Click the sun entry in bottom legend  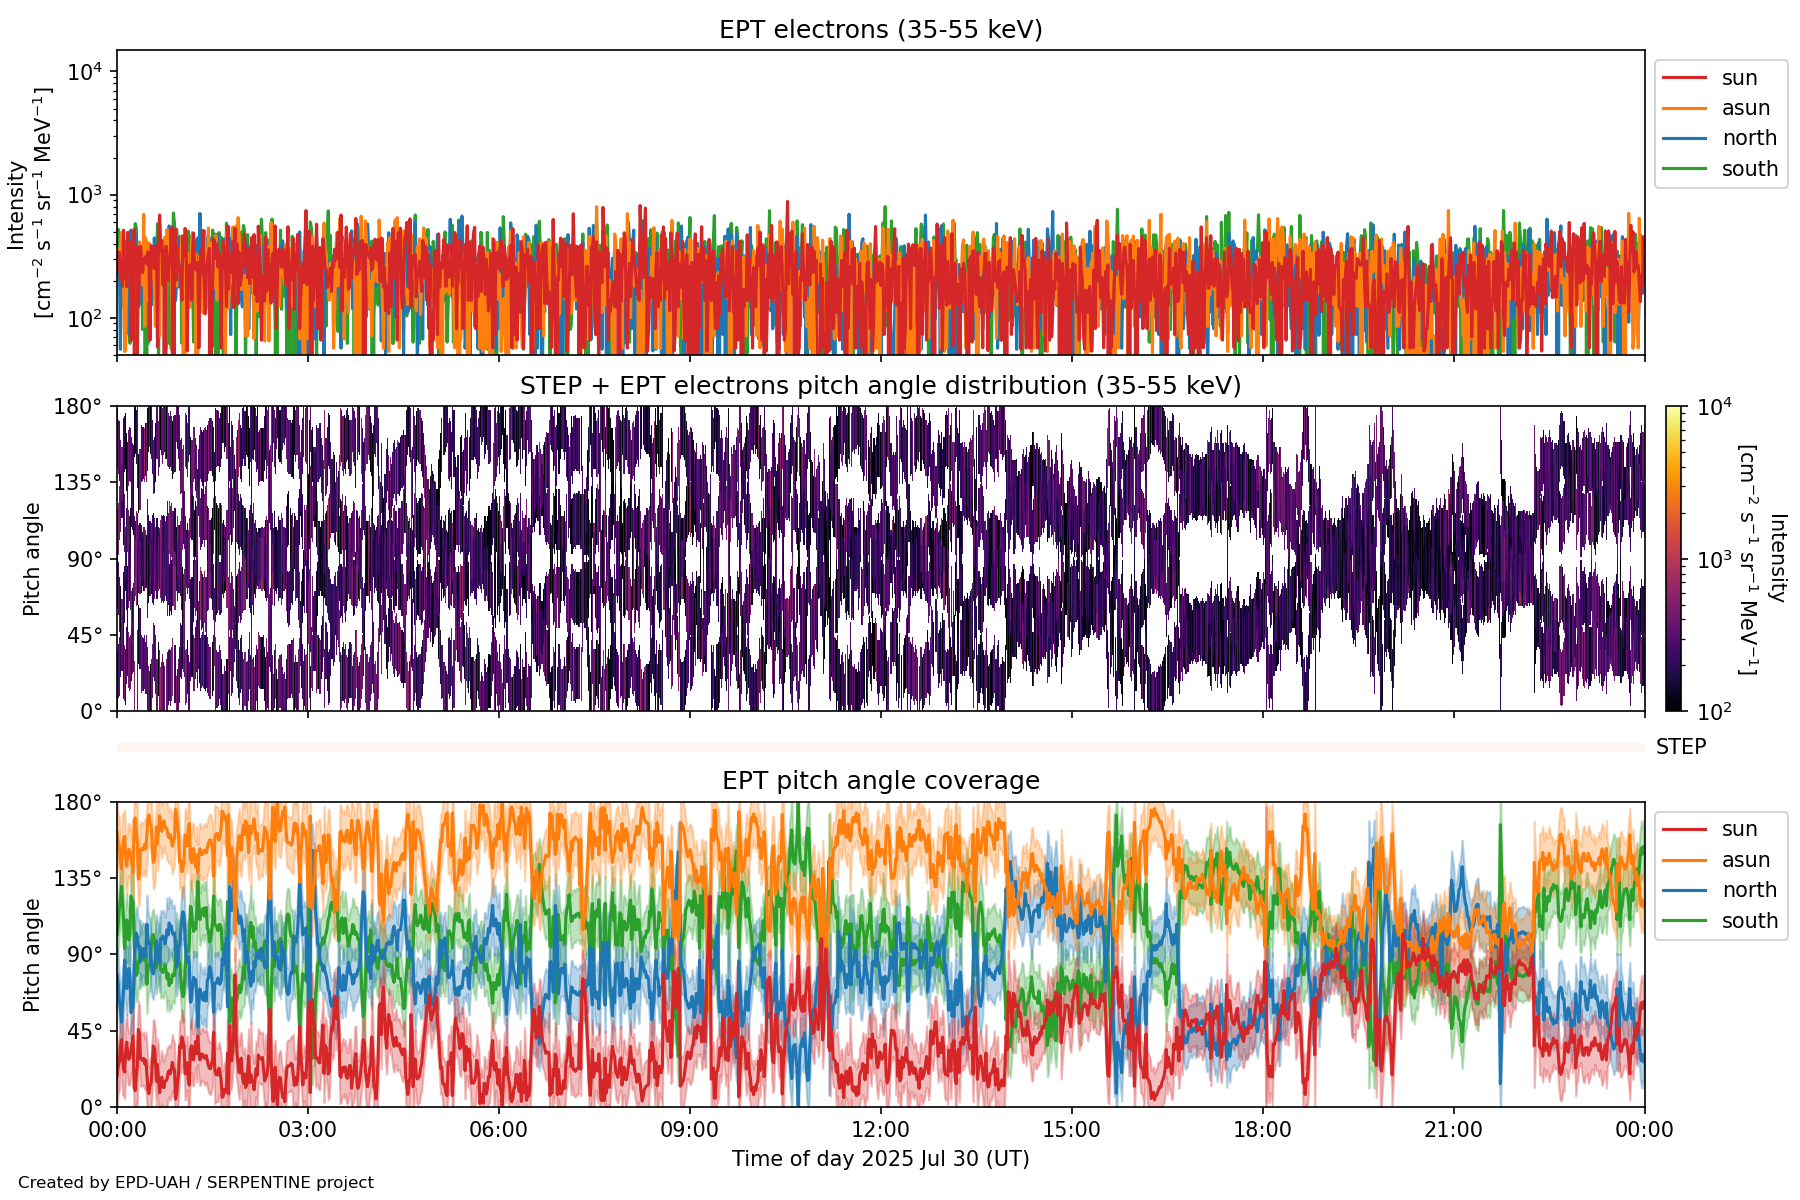coord(1739,829)
